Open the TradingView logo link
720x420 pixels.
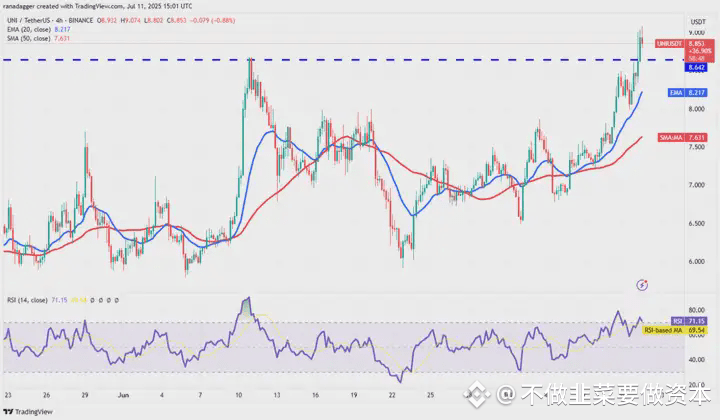coord(28,412)
